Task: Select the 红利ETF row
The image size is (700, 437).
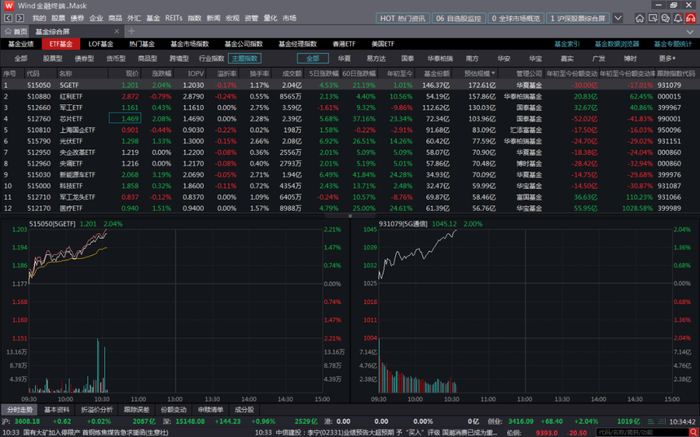Action: coord(350,96)
